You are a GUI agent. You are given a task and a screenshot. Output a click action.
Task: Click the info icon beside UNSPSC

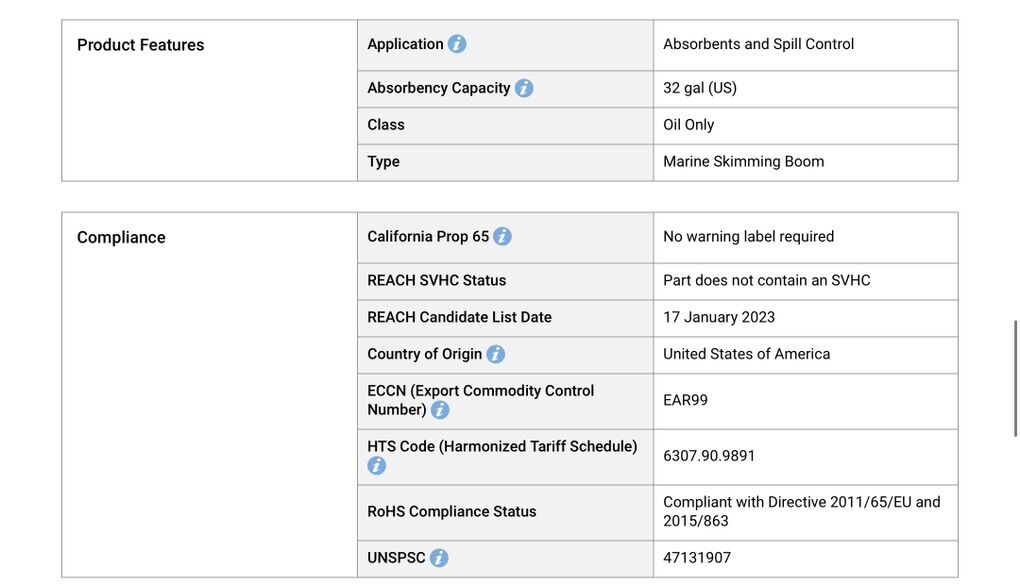(439, 558)
